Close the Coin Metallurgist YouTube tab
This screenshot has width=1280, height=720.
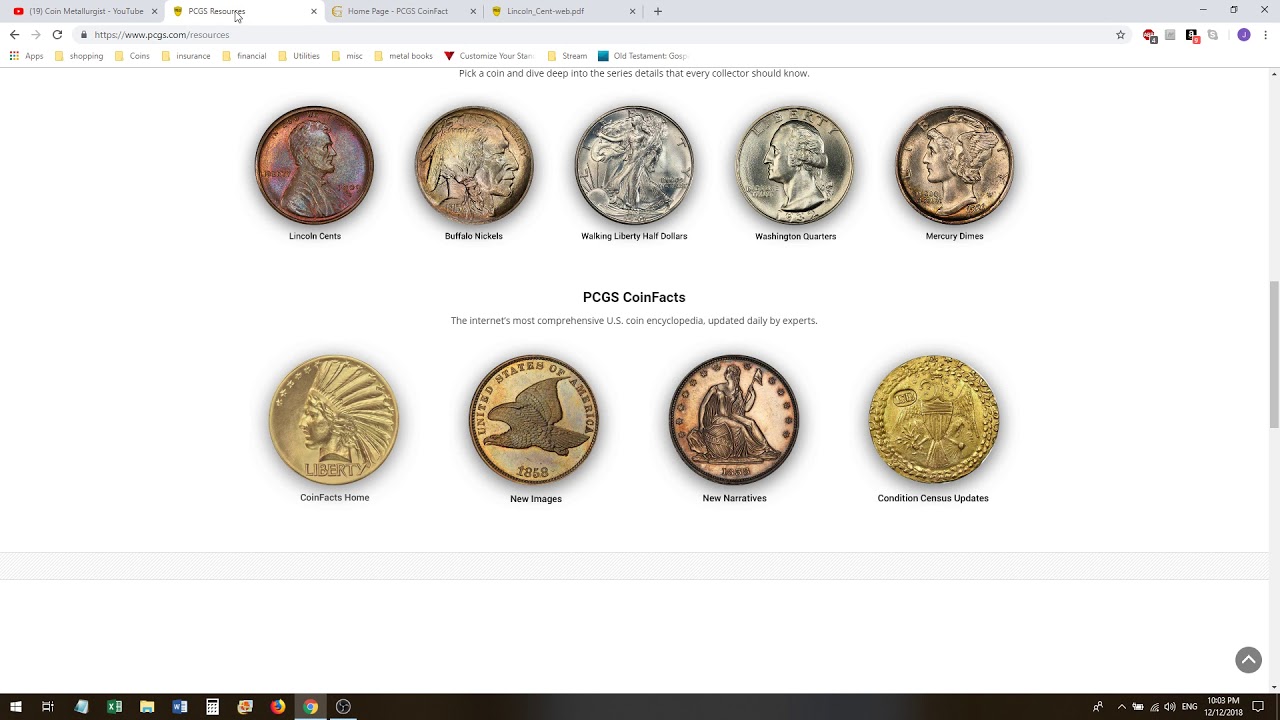pyautogui.click(x=154, y=11)
